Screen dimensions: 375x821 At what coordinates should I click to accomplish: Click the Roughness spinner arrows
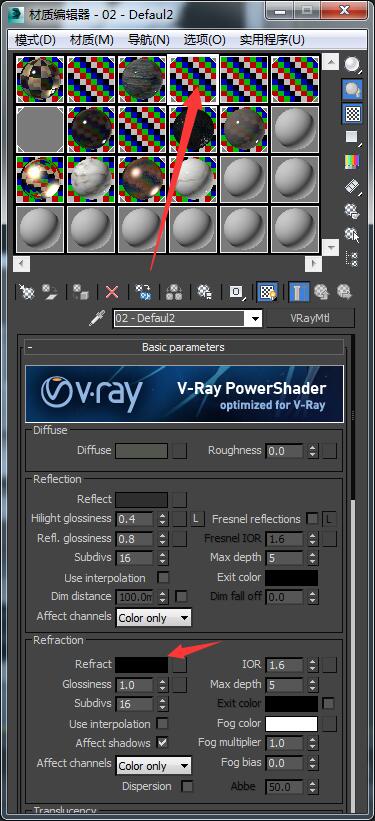[313, 450]
